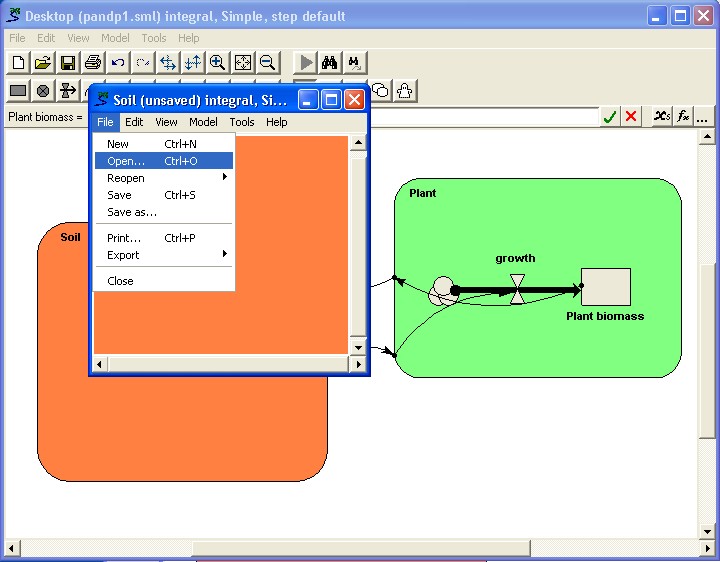720x562 pixels.
Task: Open View menu in Desktop window
Action: click(78, 38)
